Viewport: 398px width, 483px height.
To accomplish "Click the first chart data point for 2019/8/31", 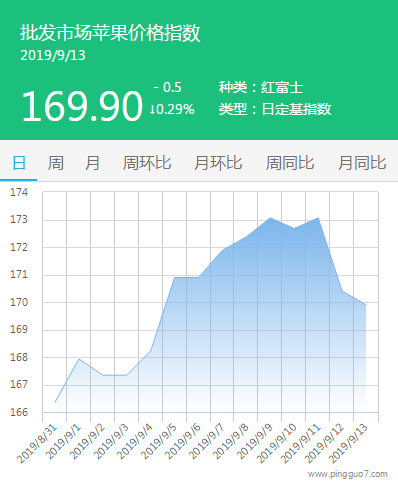I will click(x=55, y=403).
